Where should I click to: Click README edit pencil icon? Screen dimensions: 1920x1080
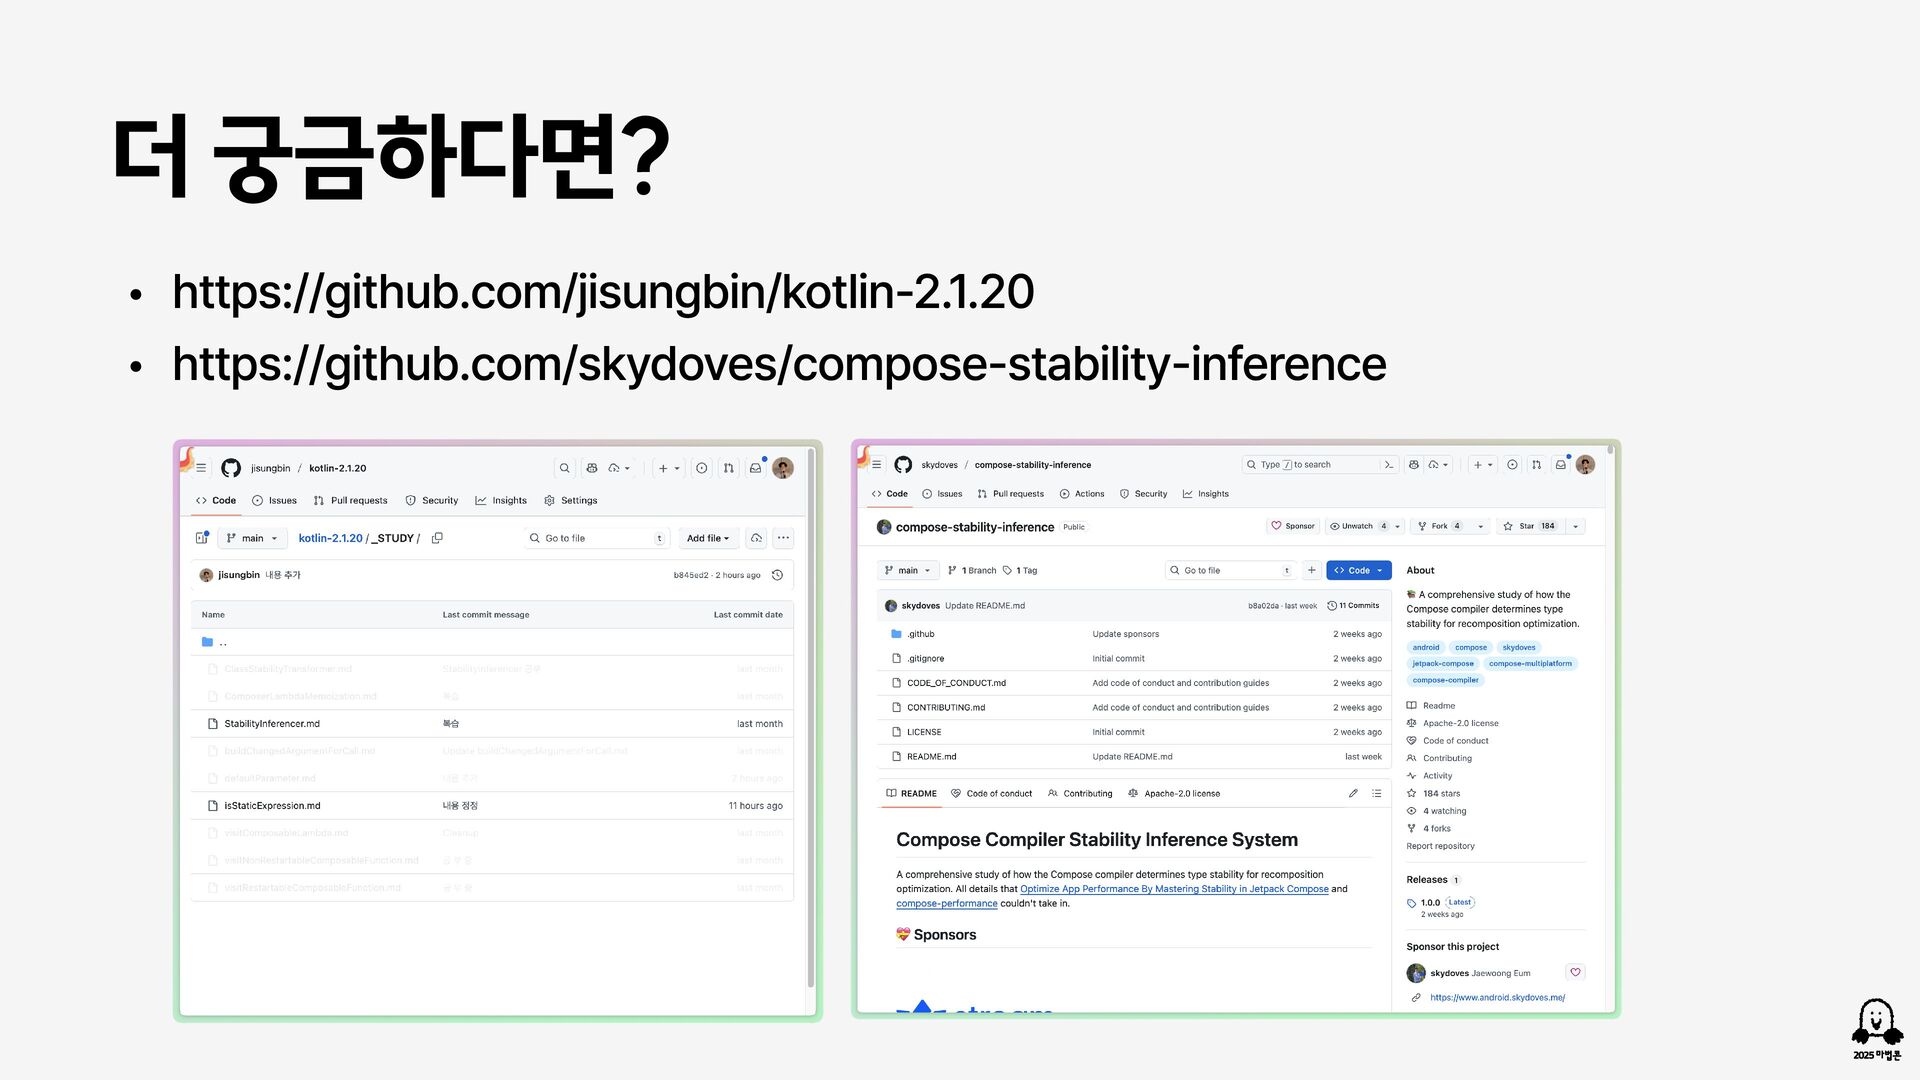(1353, 793)
